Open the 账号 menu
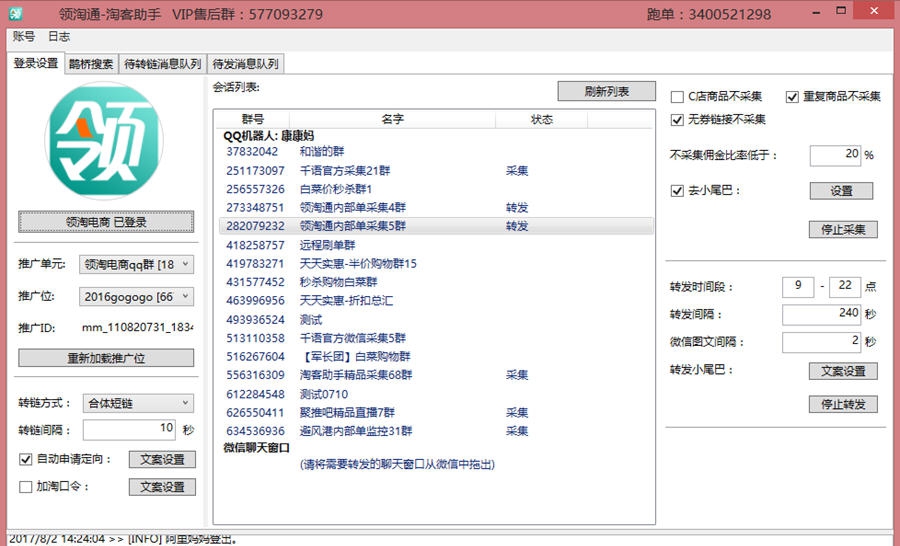 (24, 37)
